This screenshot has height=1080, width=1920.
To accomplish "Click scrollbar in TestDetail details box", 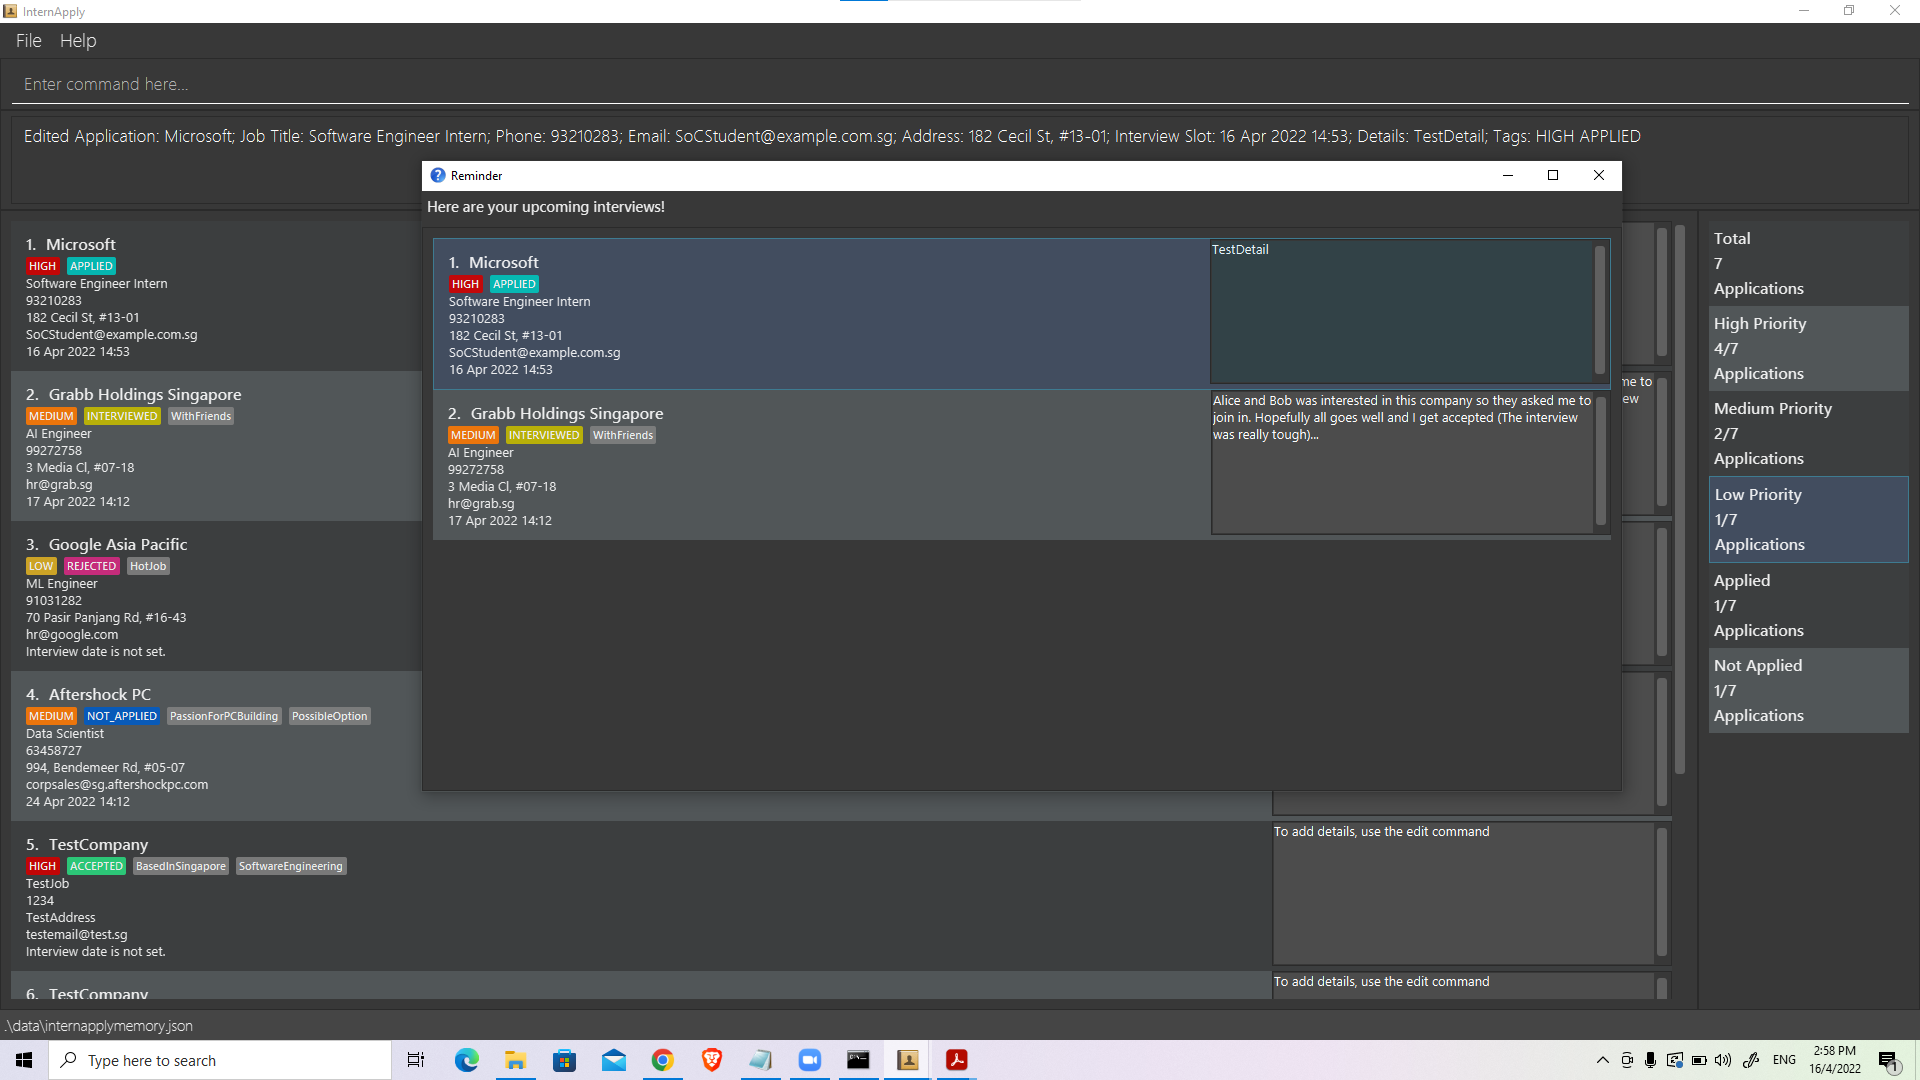I will click(1599, 310).
